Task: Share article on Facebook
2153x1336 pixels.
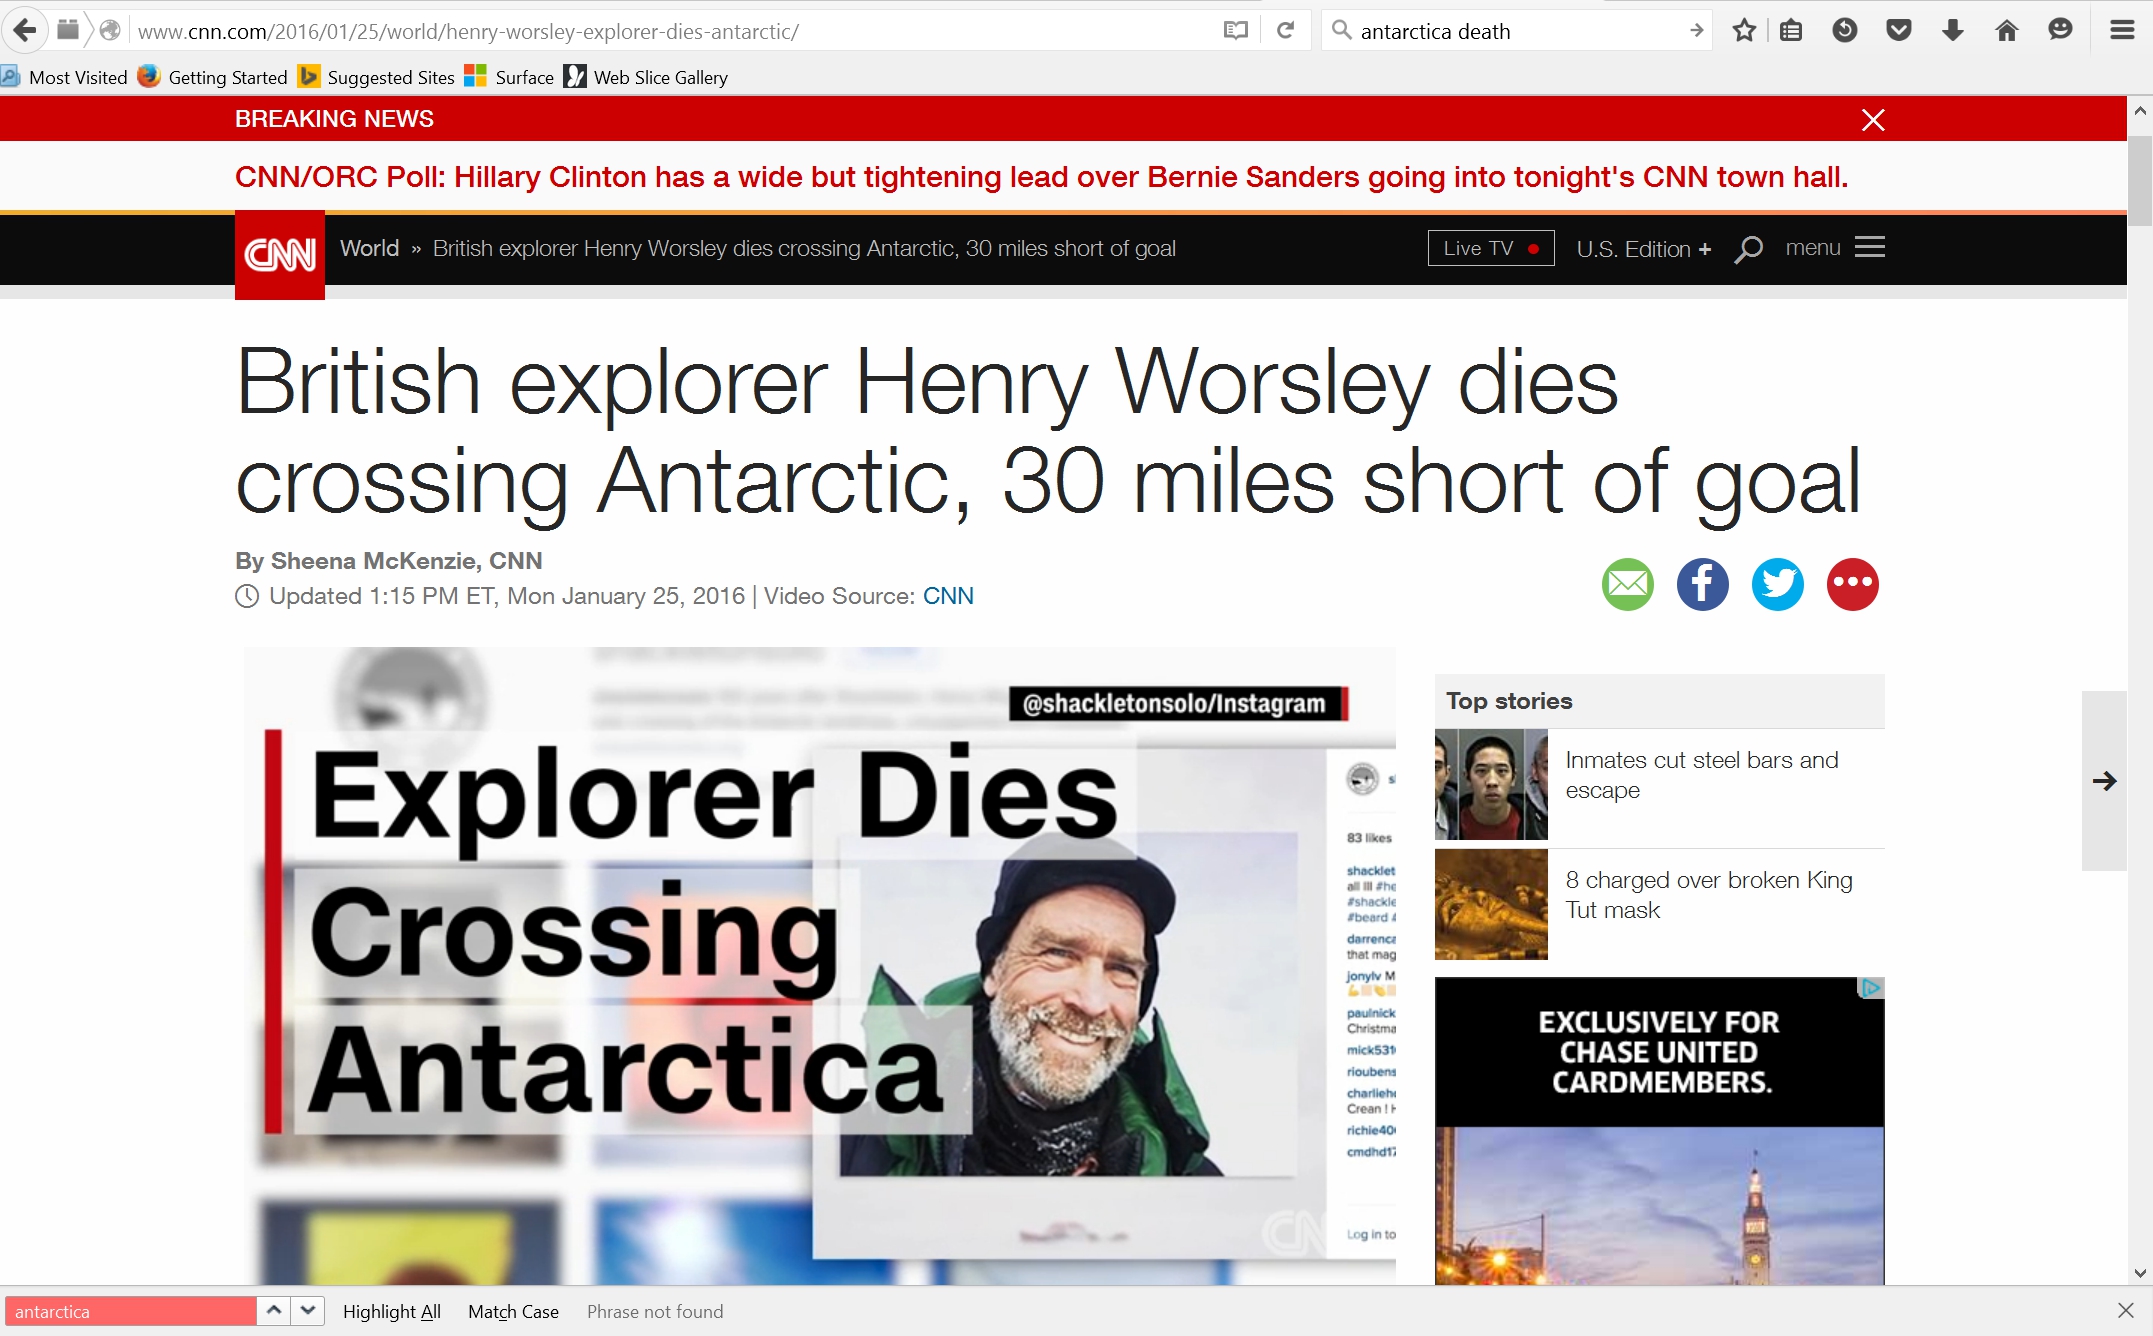Action: 1703,584
